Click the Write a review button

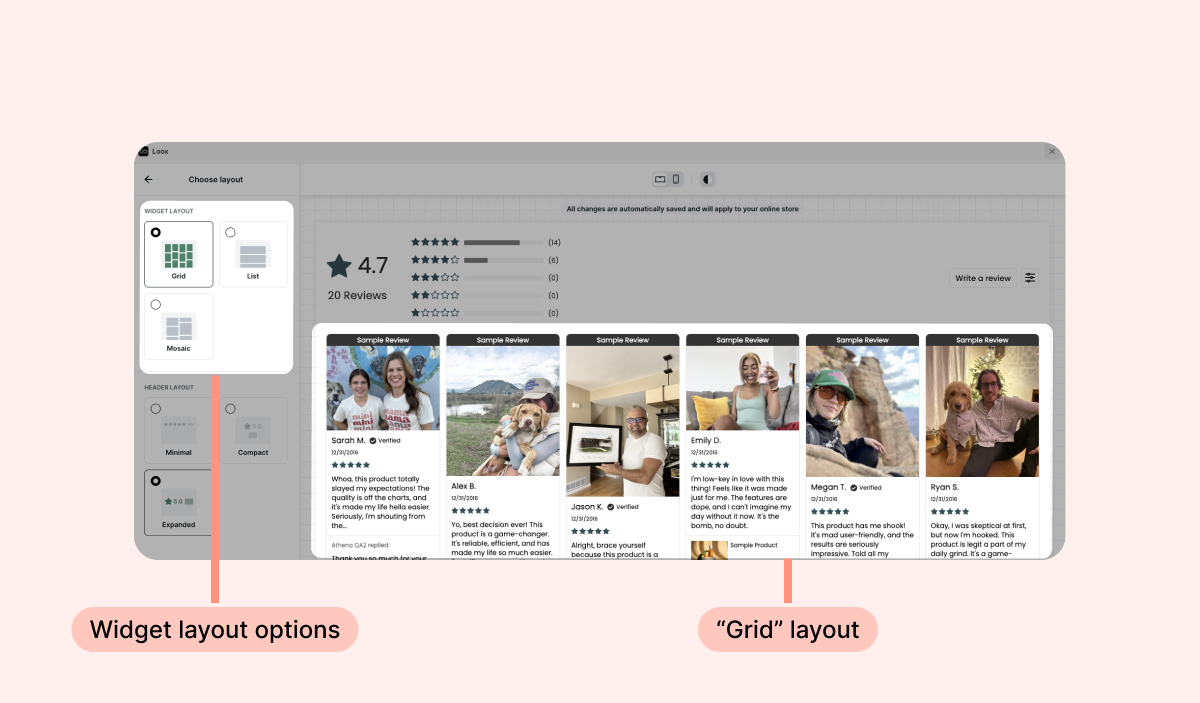[983, 278]
